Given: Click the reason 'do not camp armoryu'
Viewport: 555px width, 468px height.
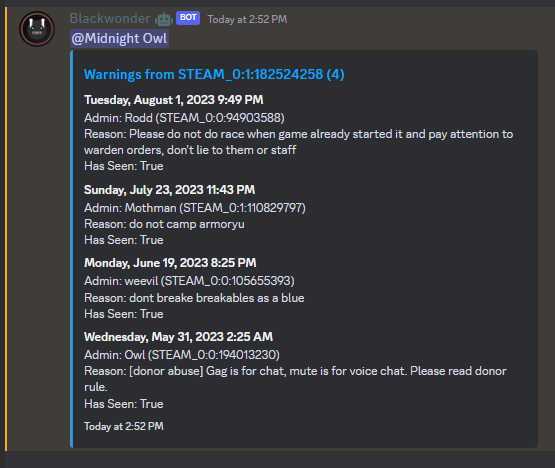Looking at the screenshot, I should (187, 224).
